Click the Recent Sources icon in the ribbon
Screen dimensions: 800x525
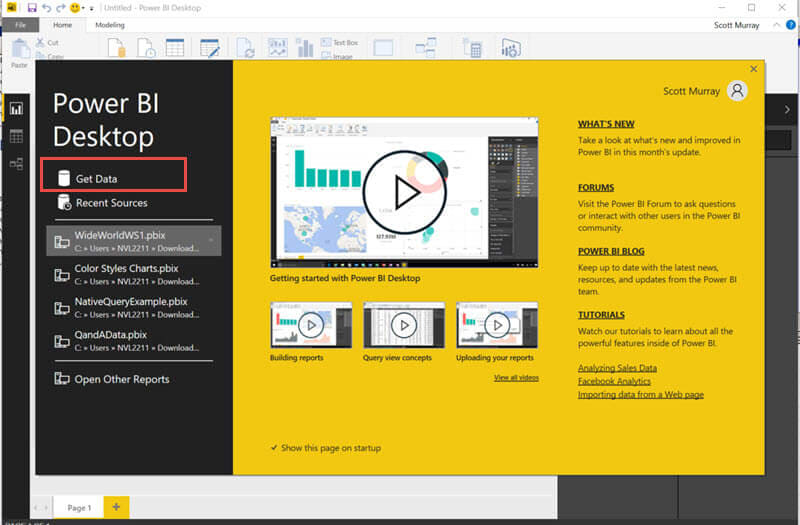coord(147,47)
